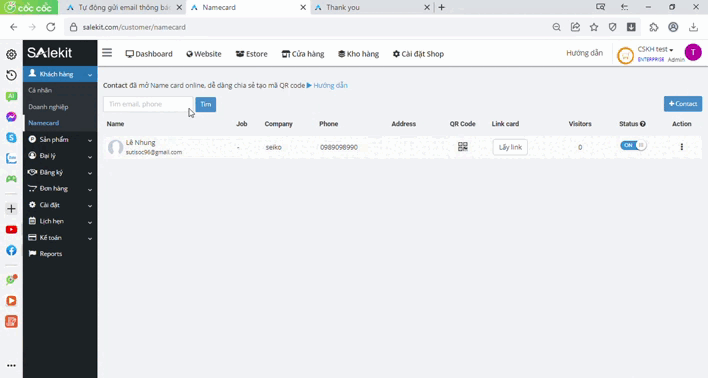Click the orange shop logo icon
This screenshot has height=378, width=708.
pyautogui.click(x=625, y=56)
